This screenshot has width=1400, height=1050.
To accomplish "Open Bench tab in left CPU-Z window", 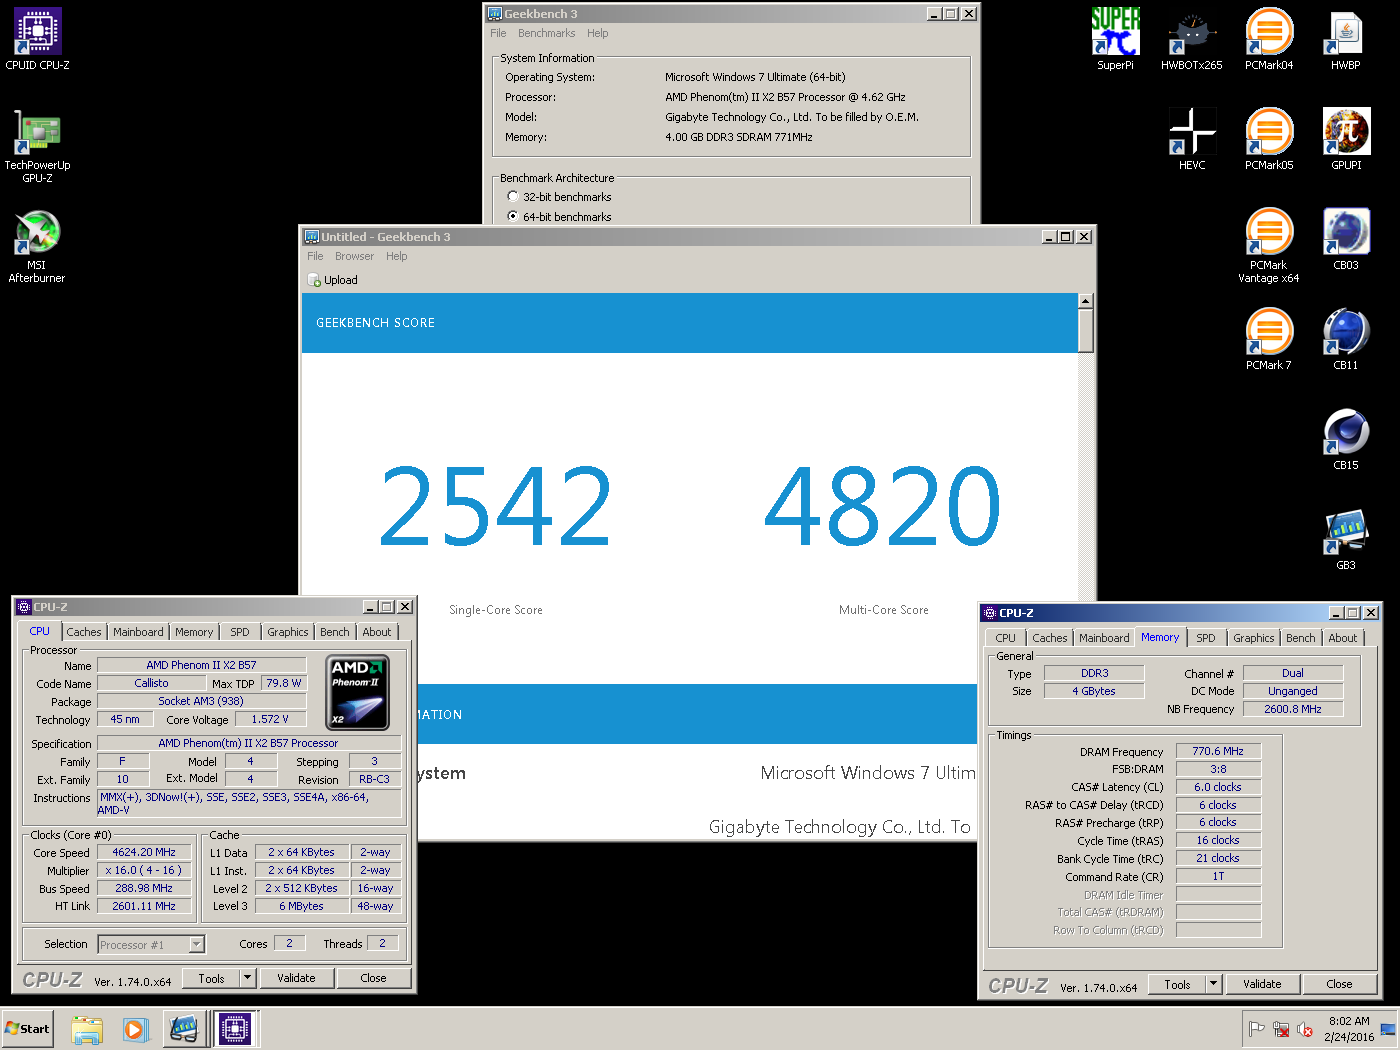I will [335, 632].
